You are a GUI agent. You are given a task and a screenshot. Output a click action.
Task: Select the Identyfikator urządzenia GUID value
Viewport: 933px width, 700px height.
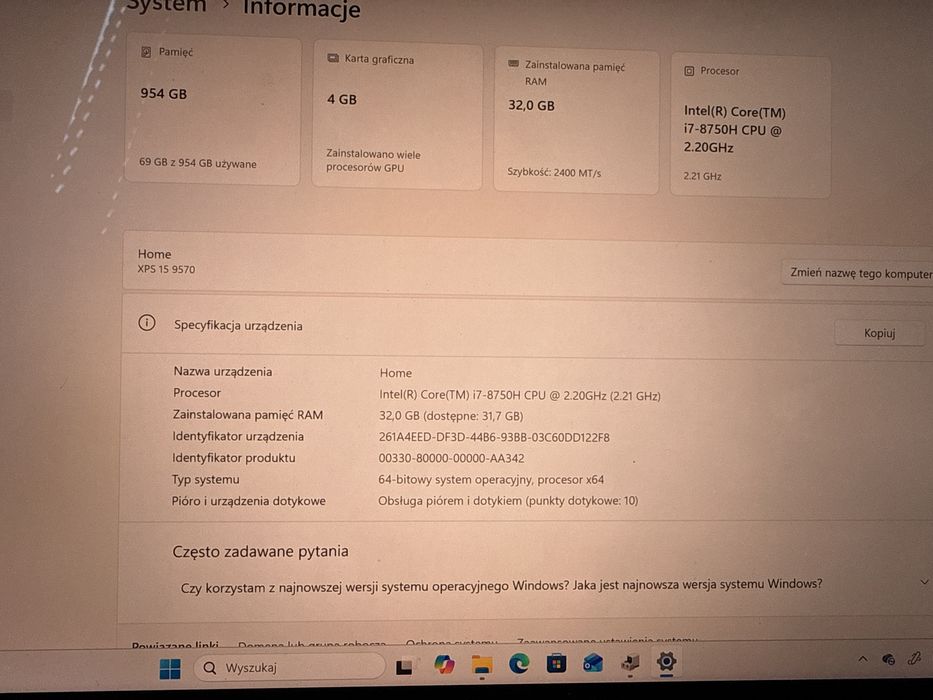[494, 437]
